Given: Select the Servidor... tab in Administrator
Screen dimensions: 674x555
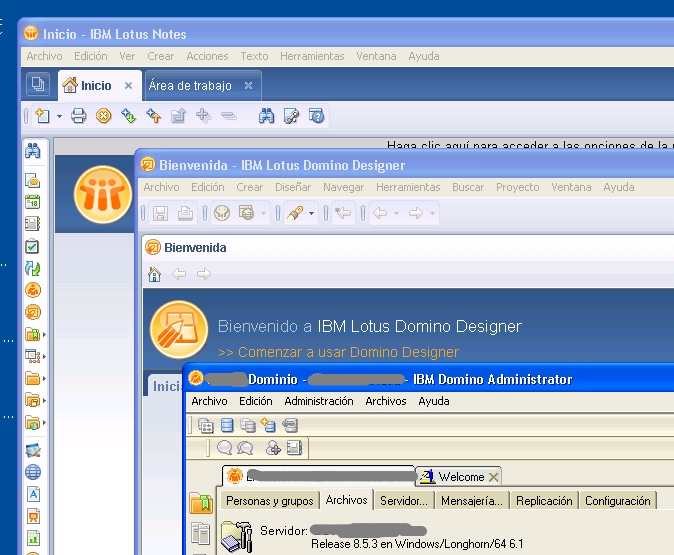Looking at the screenshot, I should pos(404,501).
